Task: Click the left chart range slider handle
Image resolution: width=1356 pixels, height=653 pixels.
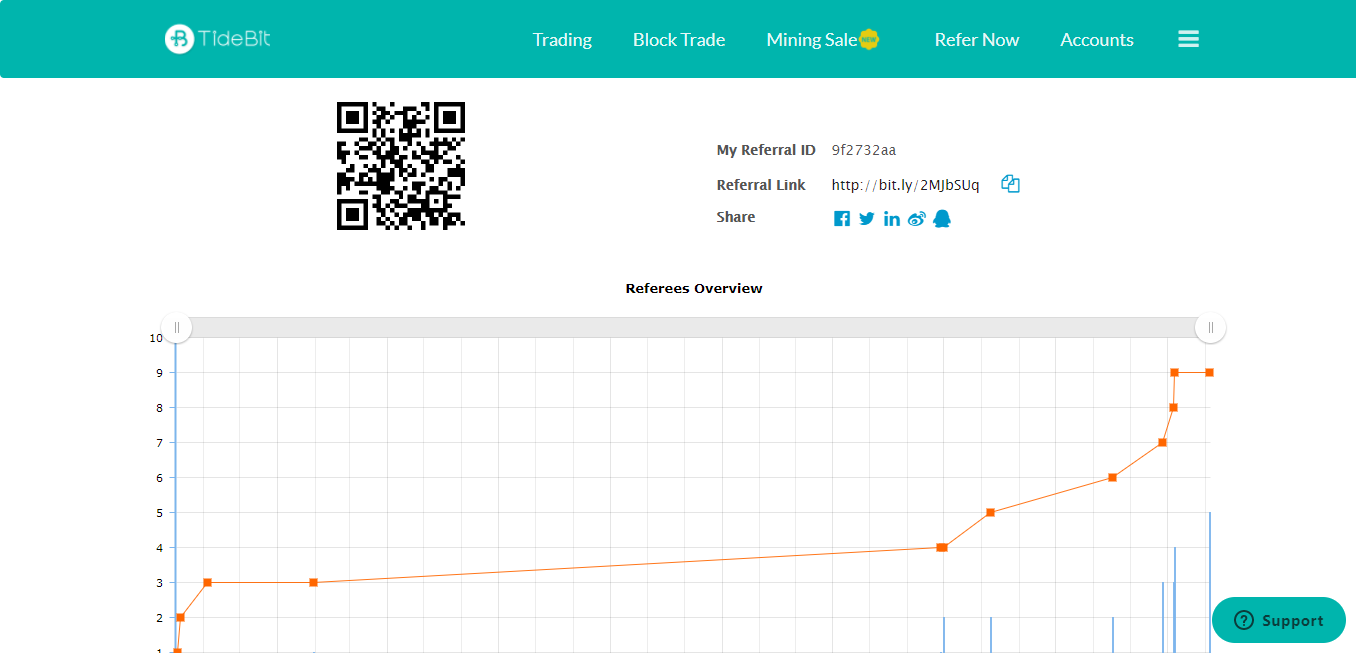Action: 177,327
